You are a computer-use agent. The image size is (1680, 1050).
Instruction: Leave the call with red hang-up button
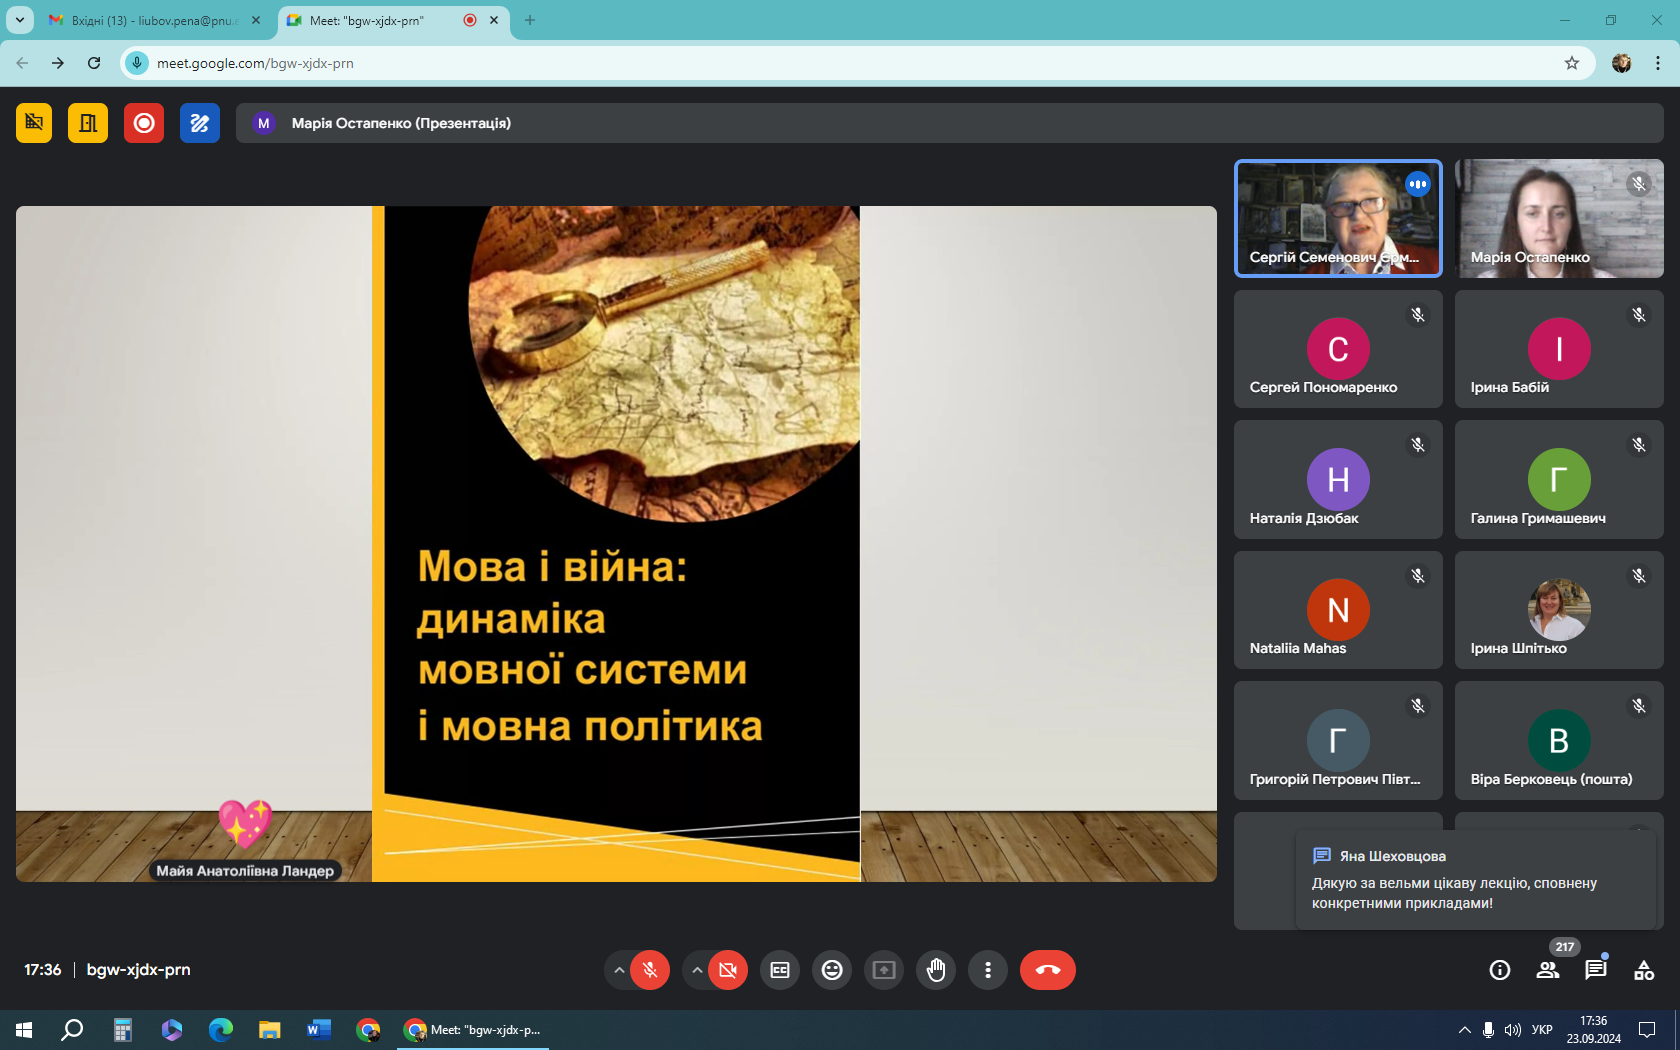click(x=1047, y=970)
